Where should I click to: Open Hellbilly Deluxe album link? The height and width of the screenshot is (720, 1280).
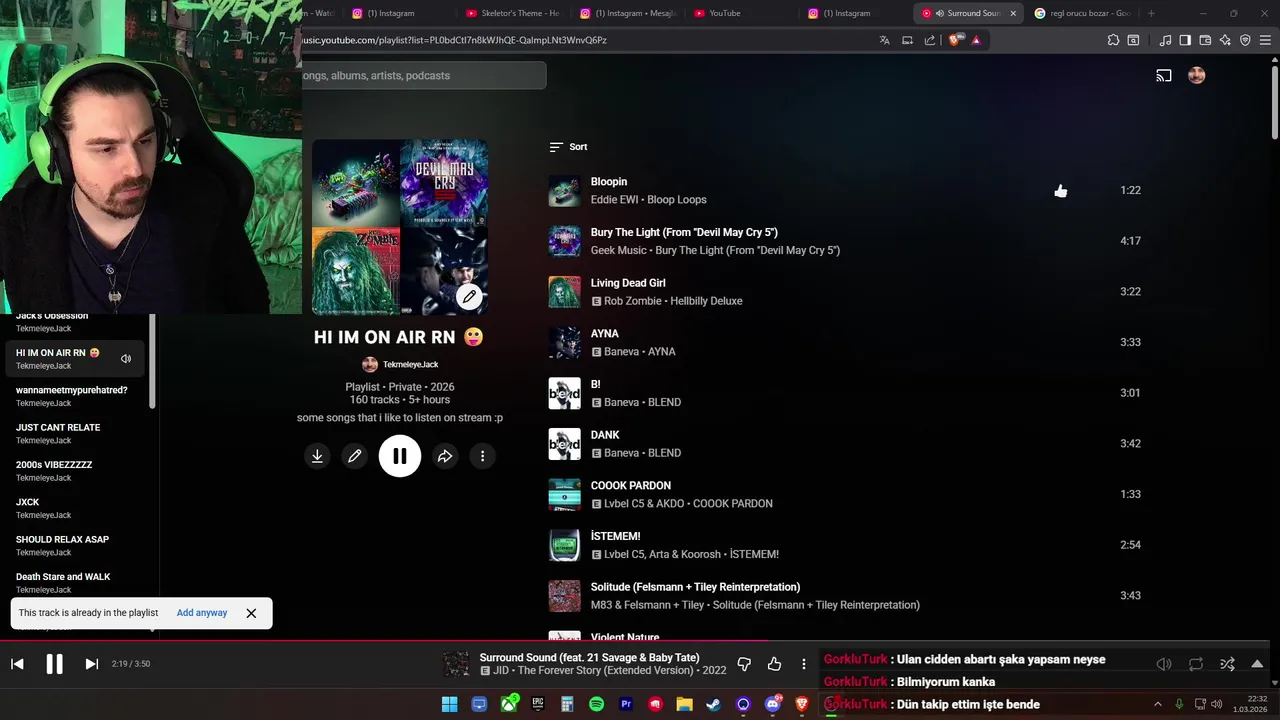(706, 301)
